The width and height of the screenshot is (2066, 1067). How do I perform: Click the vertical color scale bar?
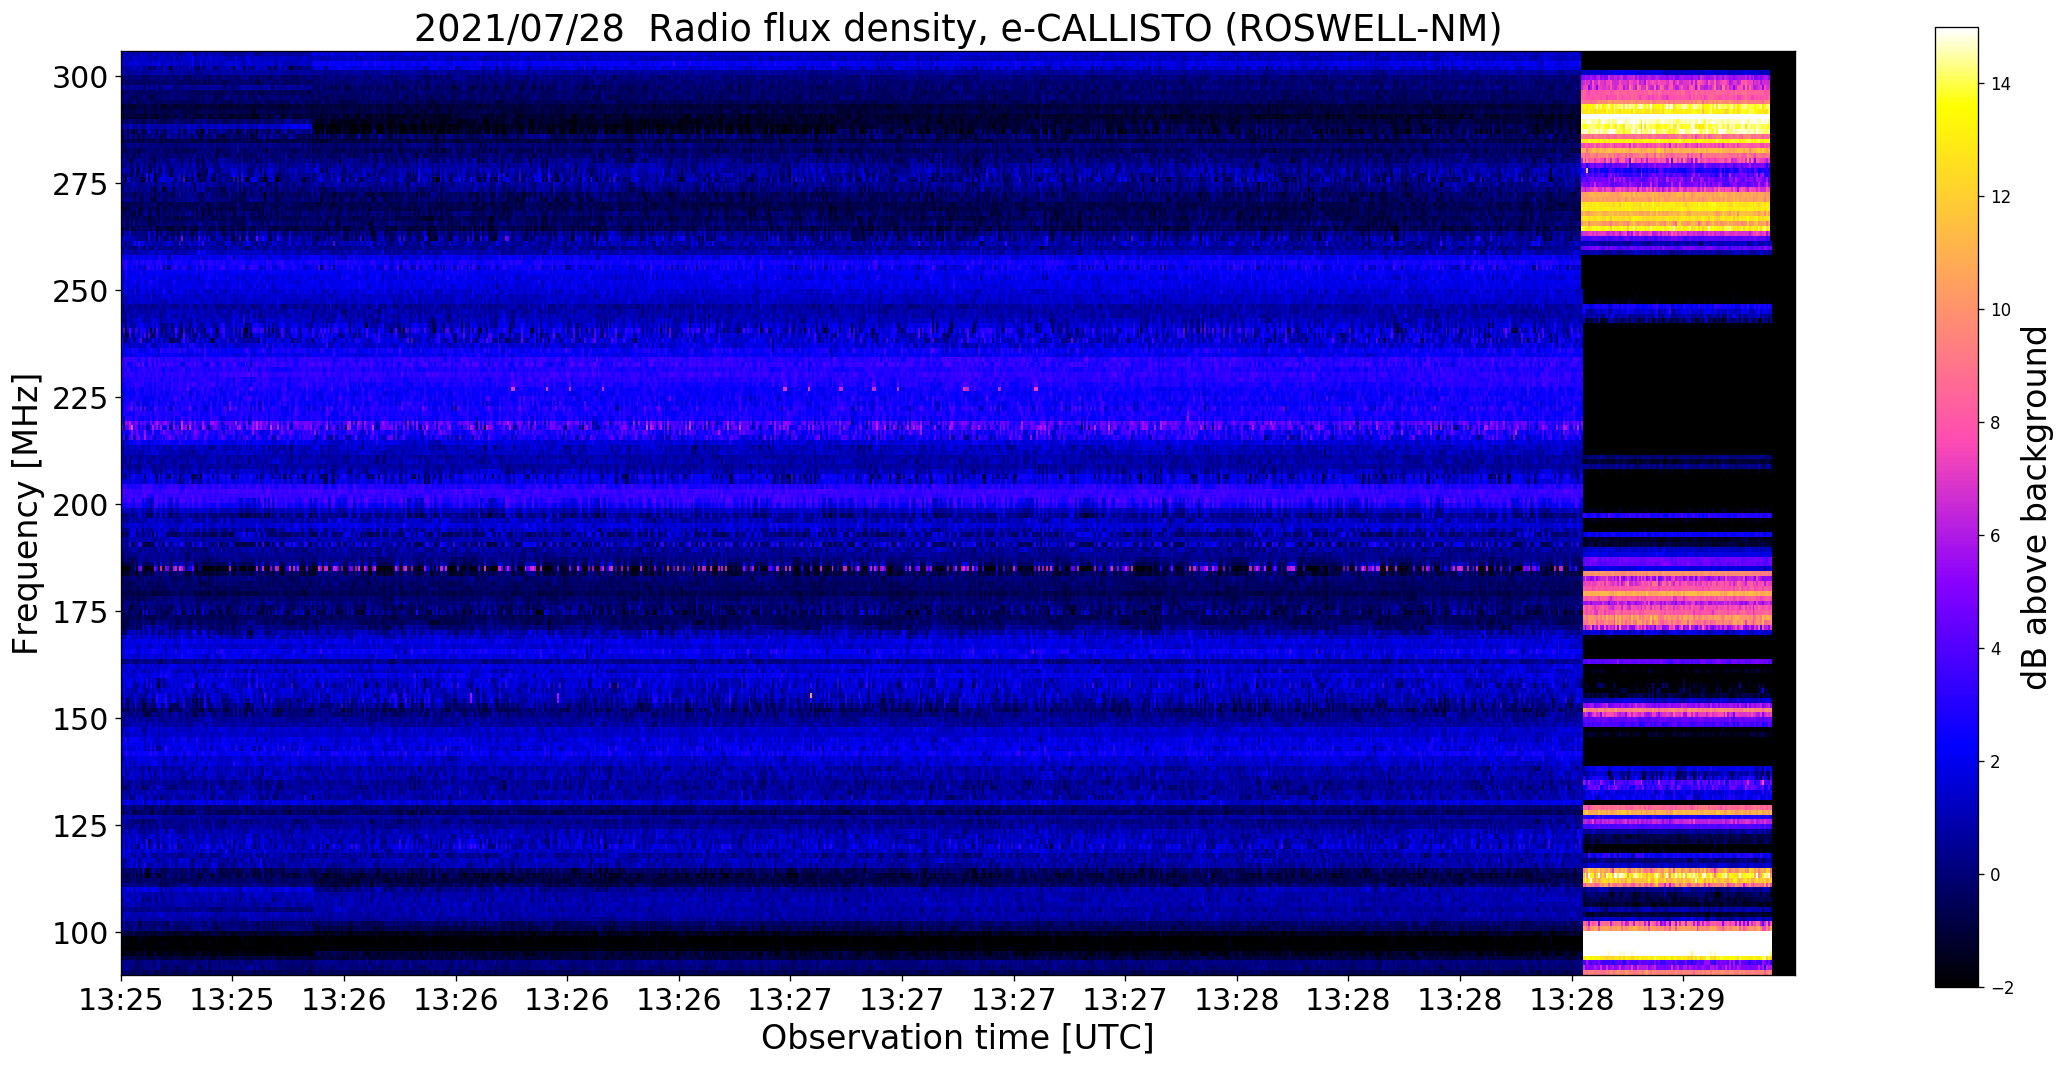coord(1957,507)
